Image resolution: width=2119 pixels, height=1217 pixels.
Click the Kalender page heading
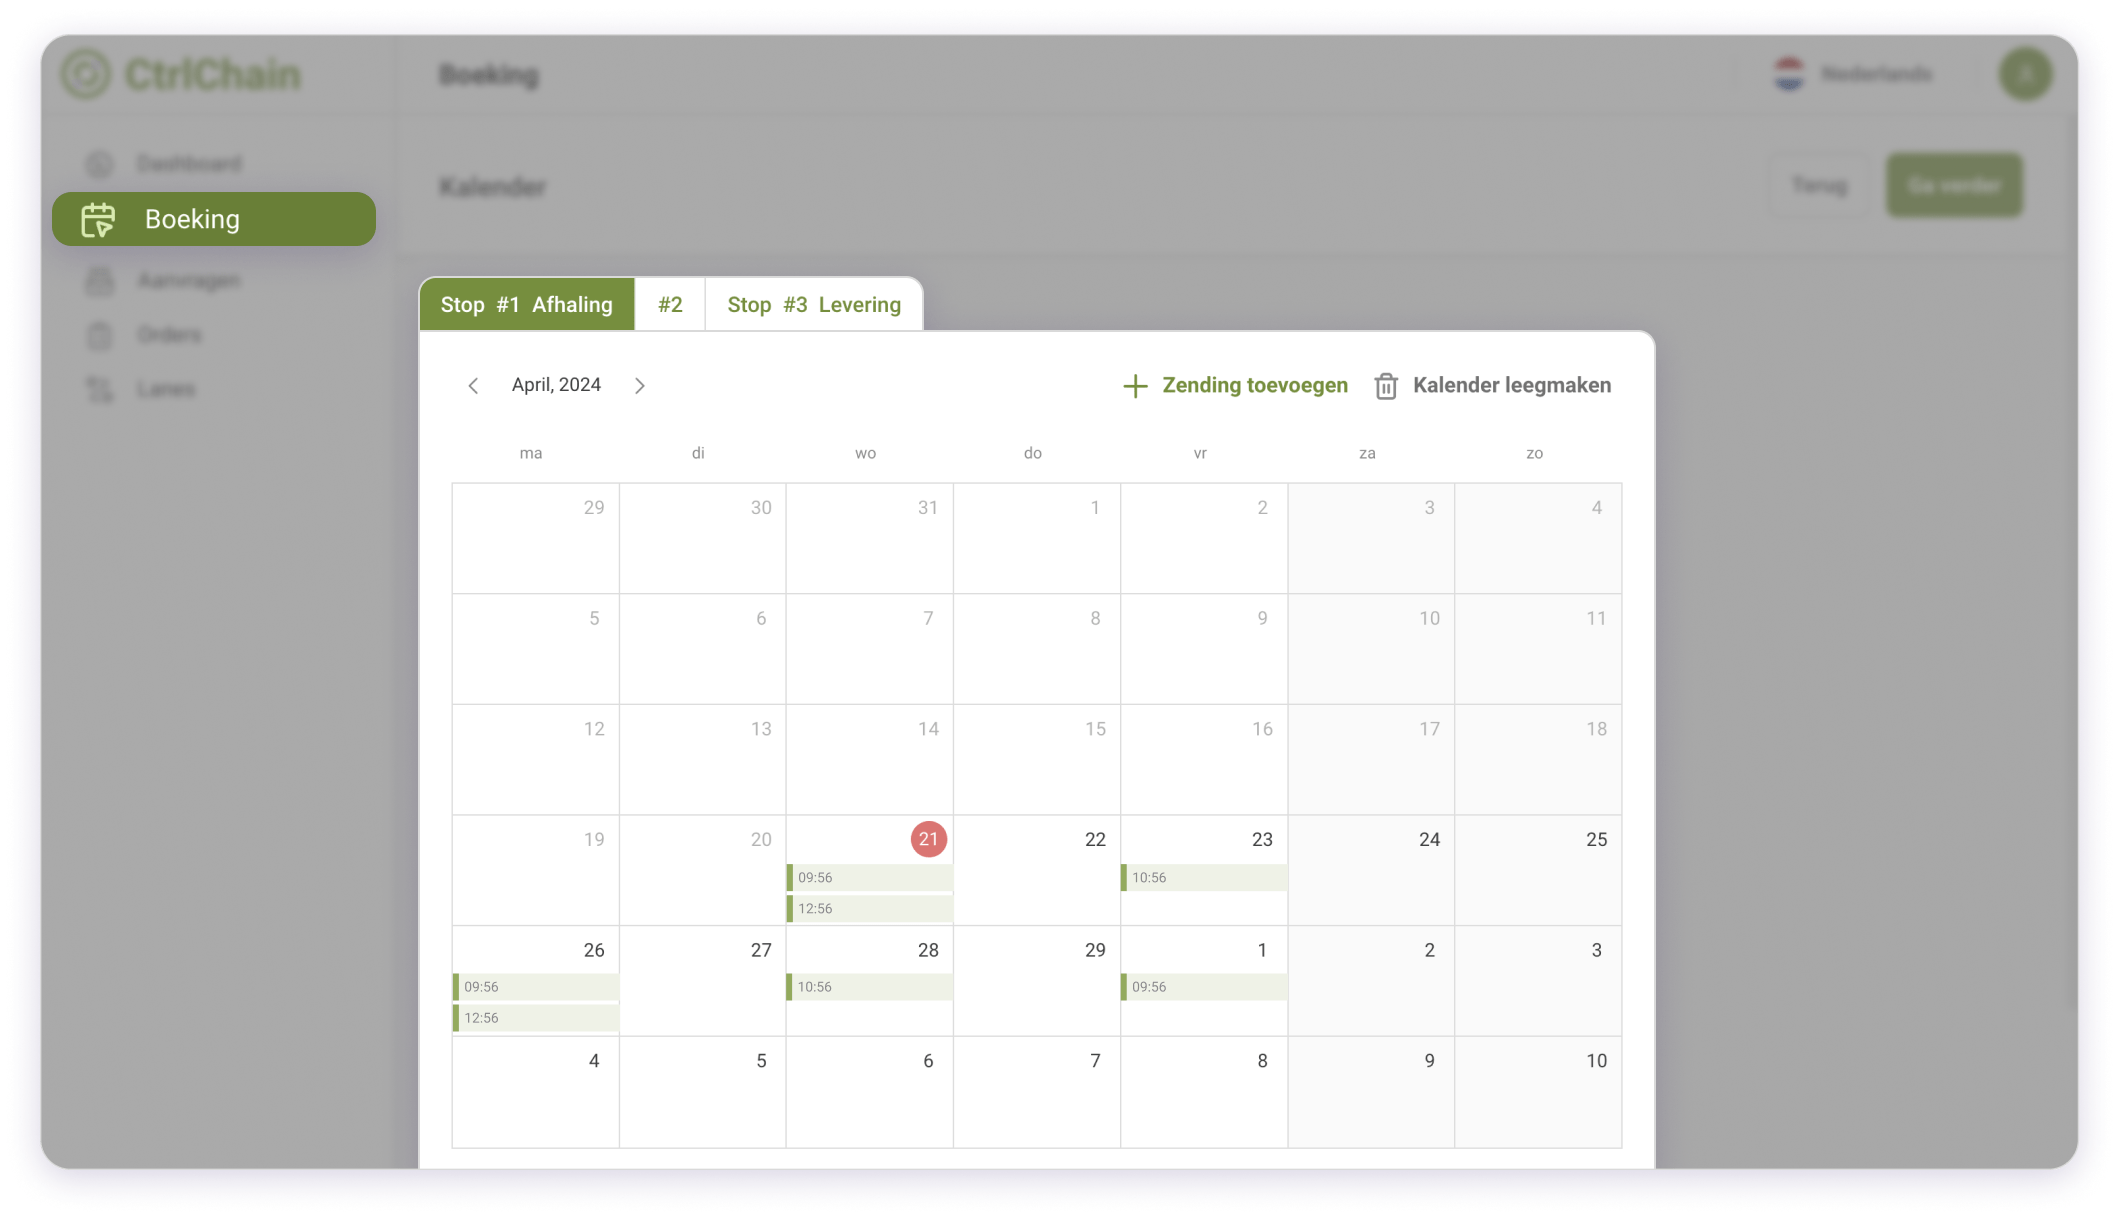(492, 187)
